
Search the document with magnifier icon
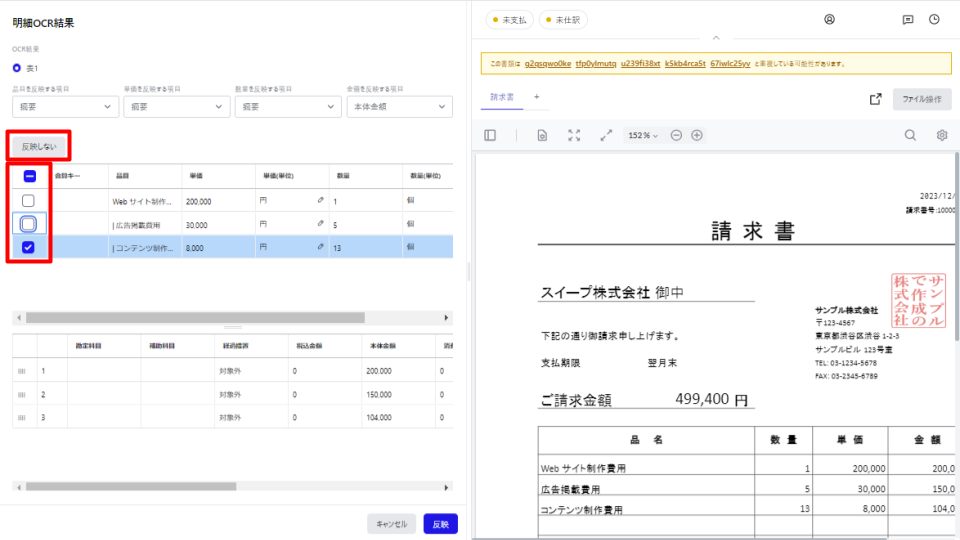[x=910, y=135]
